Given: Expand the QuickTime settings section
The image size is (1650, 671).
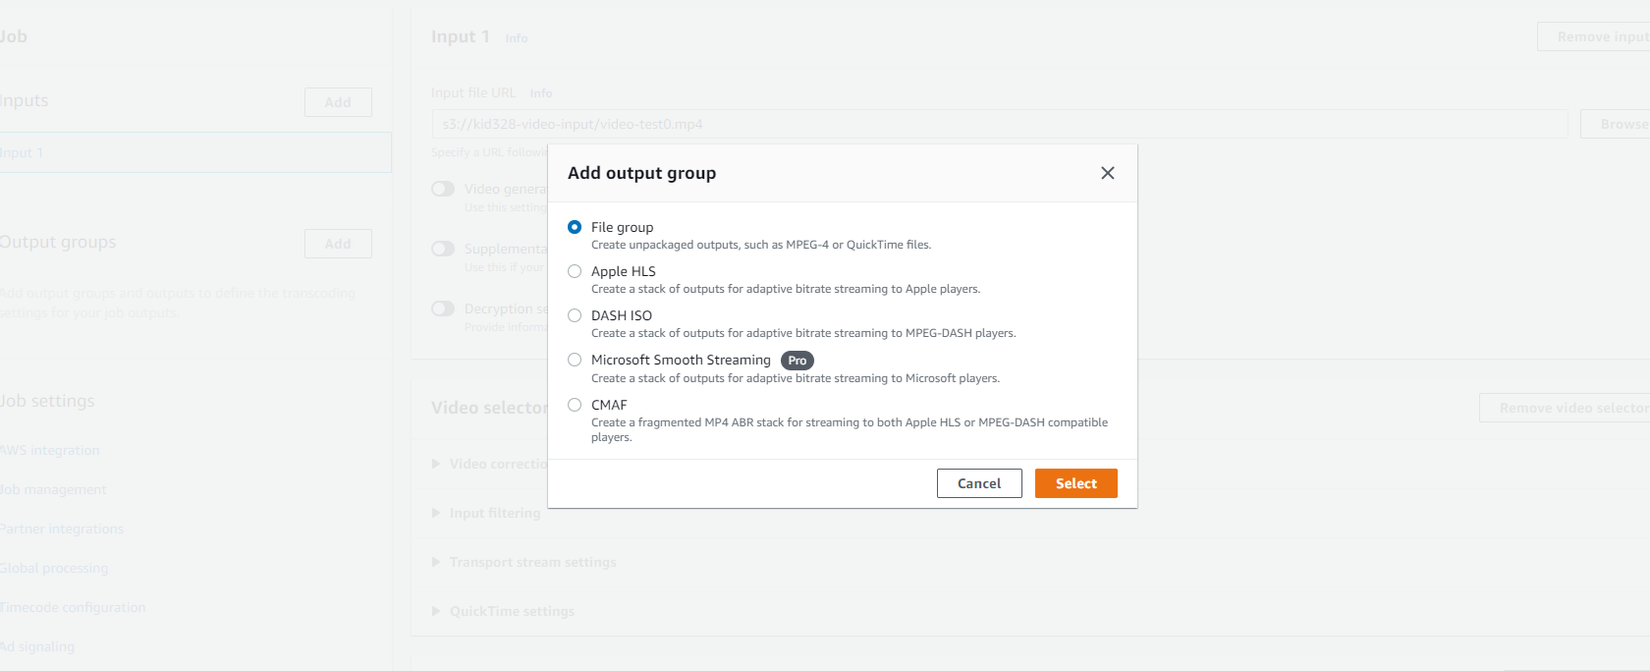Looking at the screenshot, I should tap(511, 611).
